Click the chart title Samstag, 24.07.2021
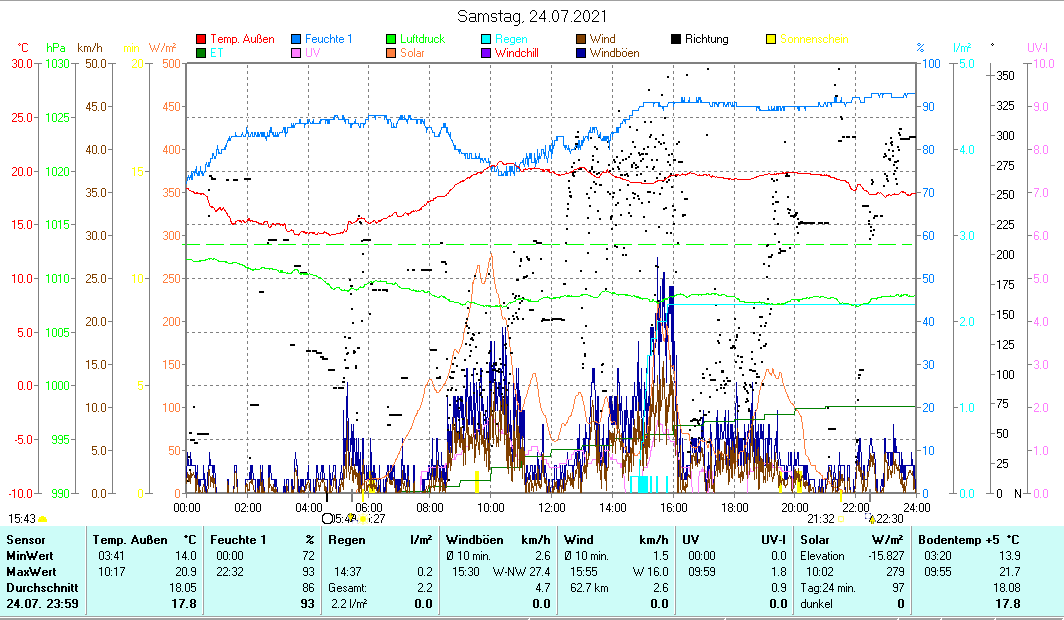The image size is (1064, 620). (531, 16)
